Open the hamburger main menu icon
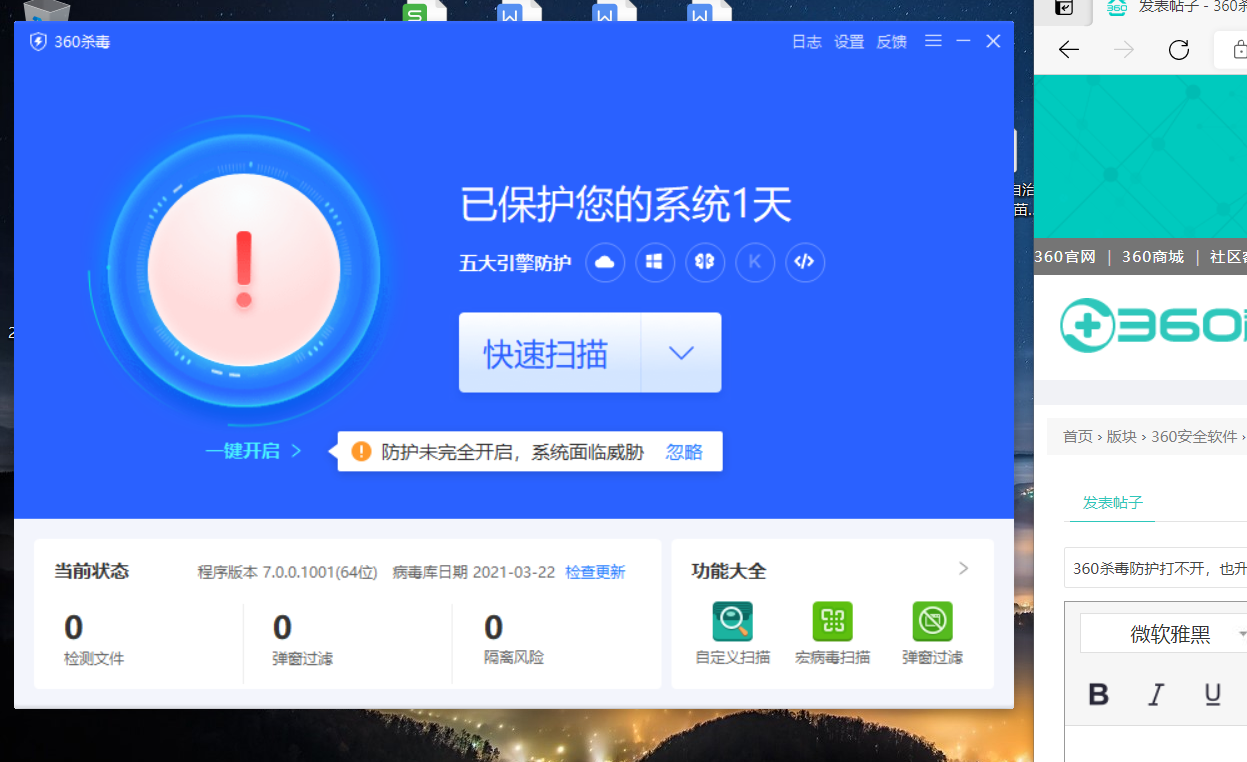 (x=933, y=41)
